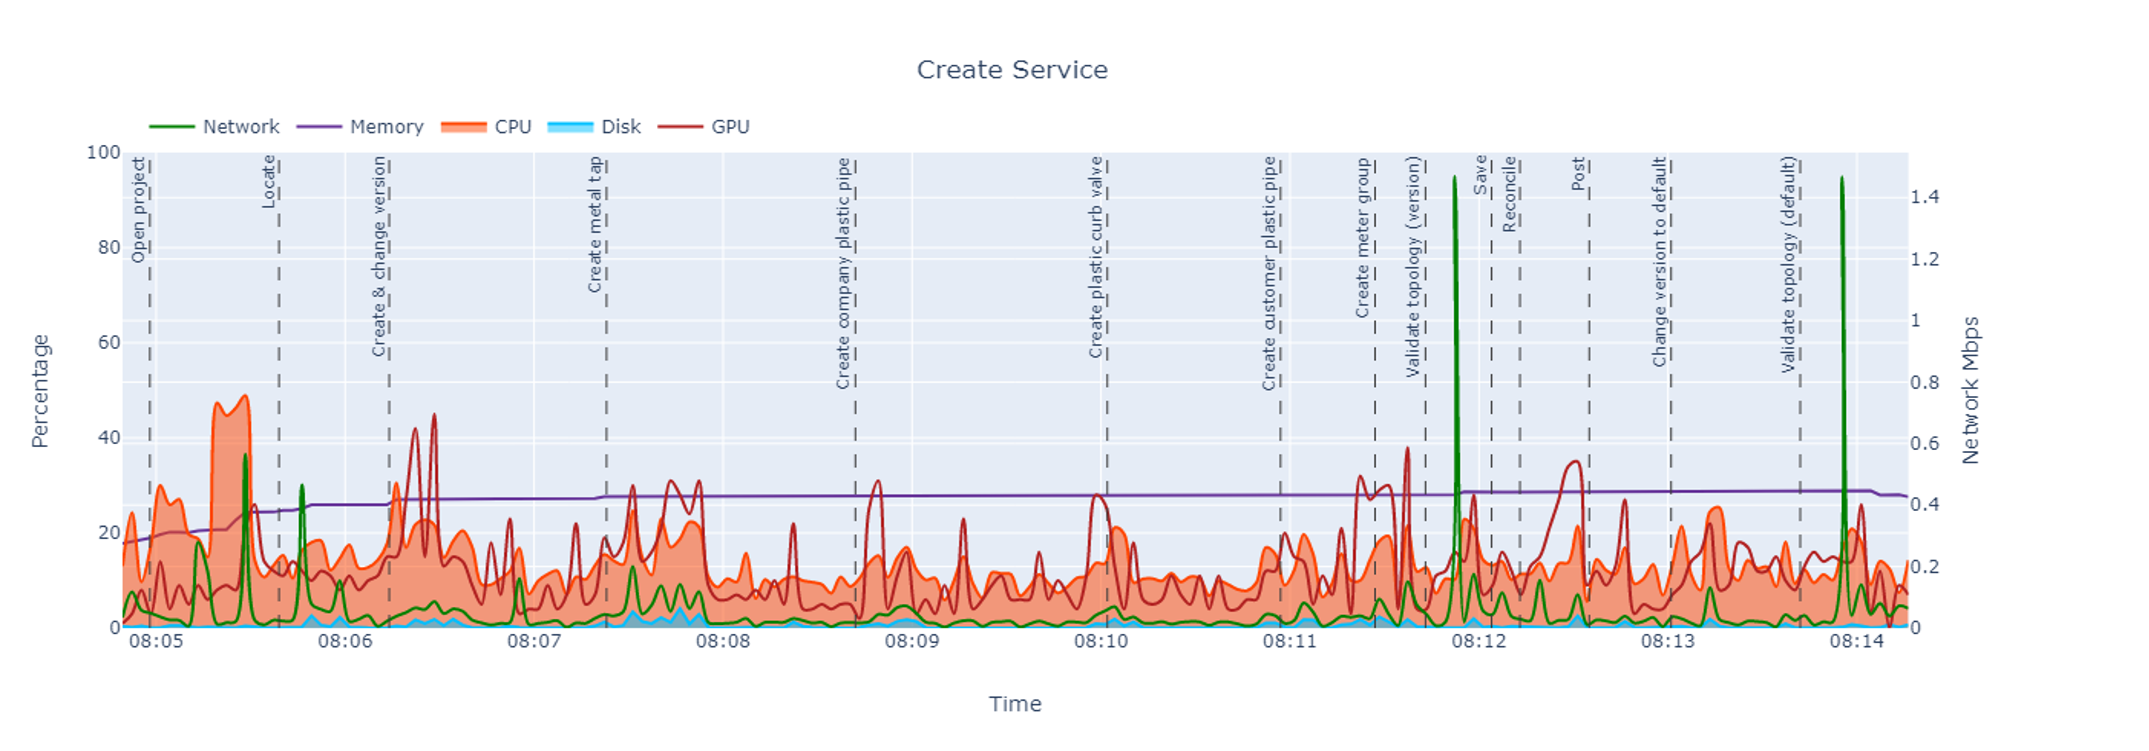Toggle the Memory legend entry
The image size is (2149, 751).
[x=360, y=127]
